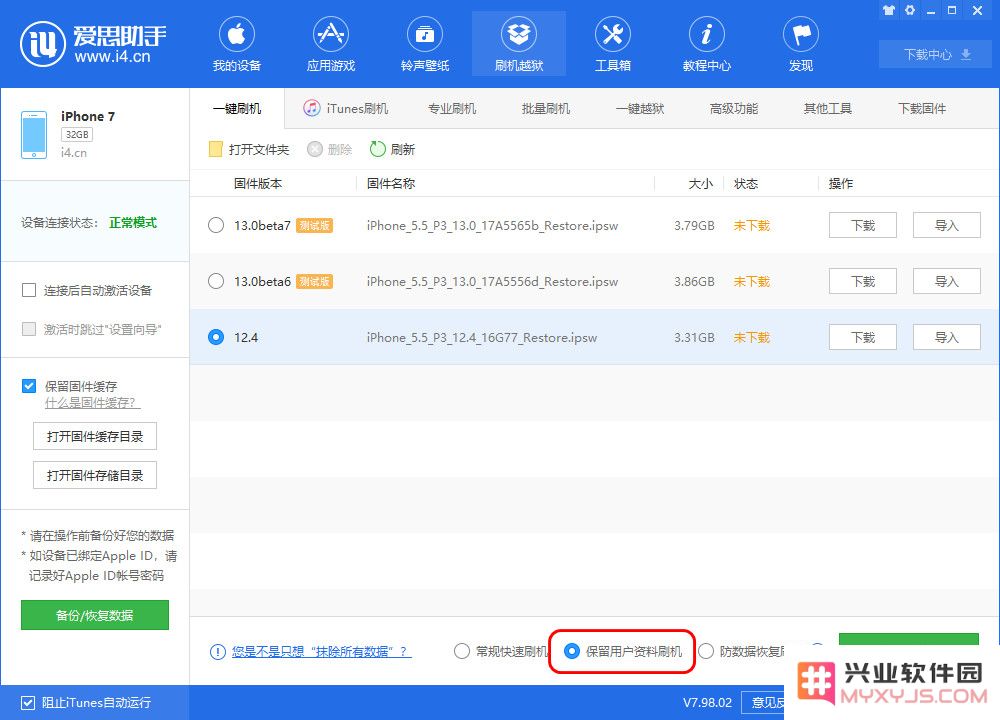Click the 大小 column header

point(700,184)
